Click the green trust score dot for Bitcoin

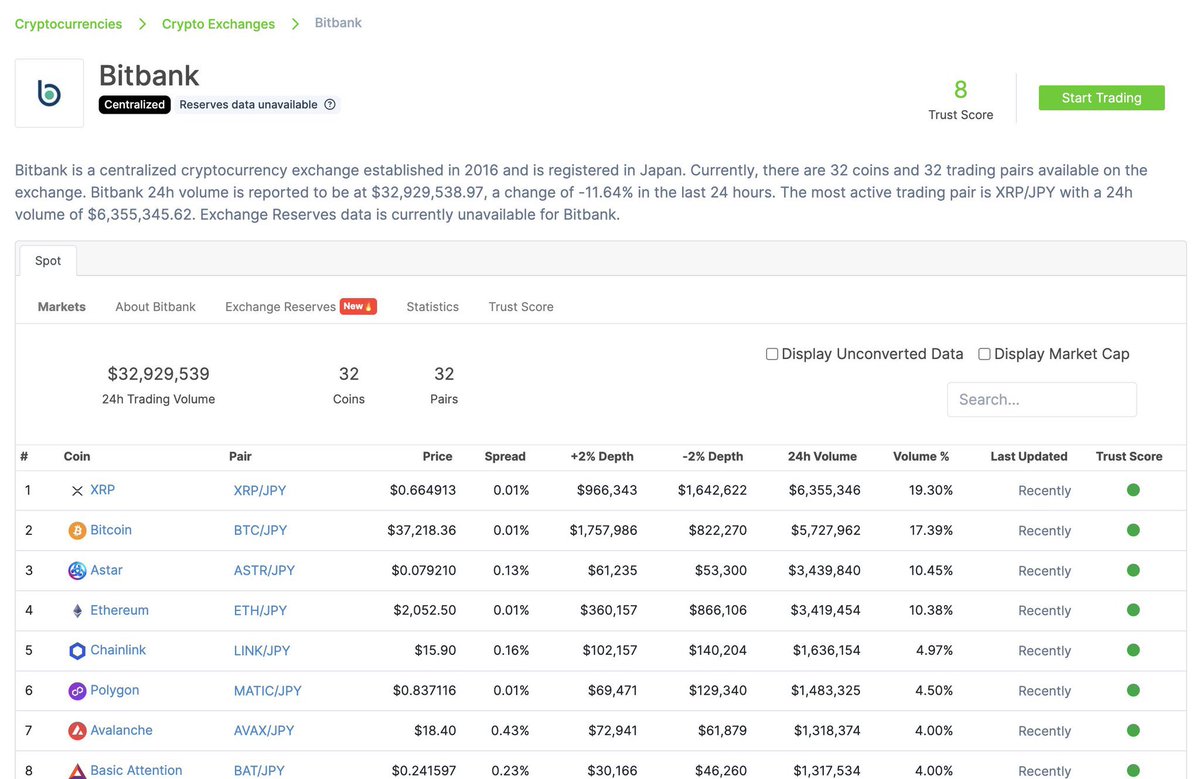point(1133,530)
